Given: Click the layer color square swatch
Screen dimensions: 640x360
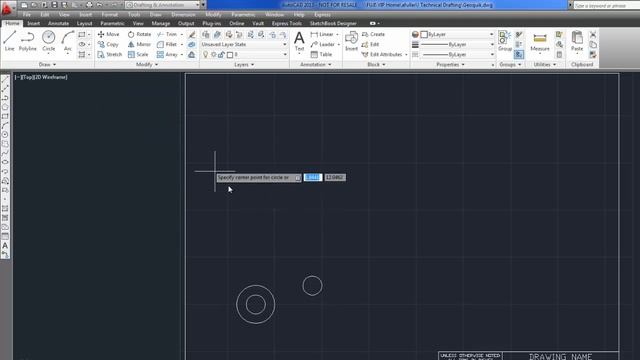Looking at the screenshot, I should [230, 55].
